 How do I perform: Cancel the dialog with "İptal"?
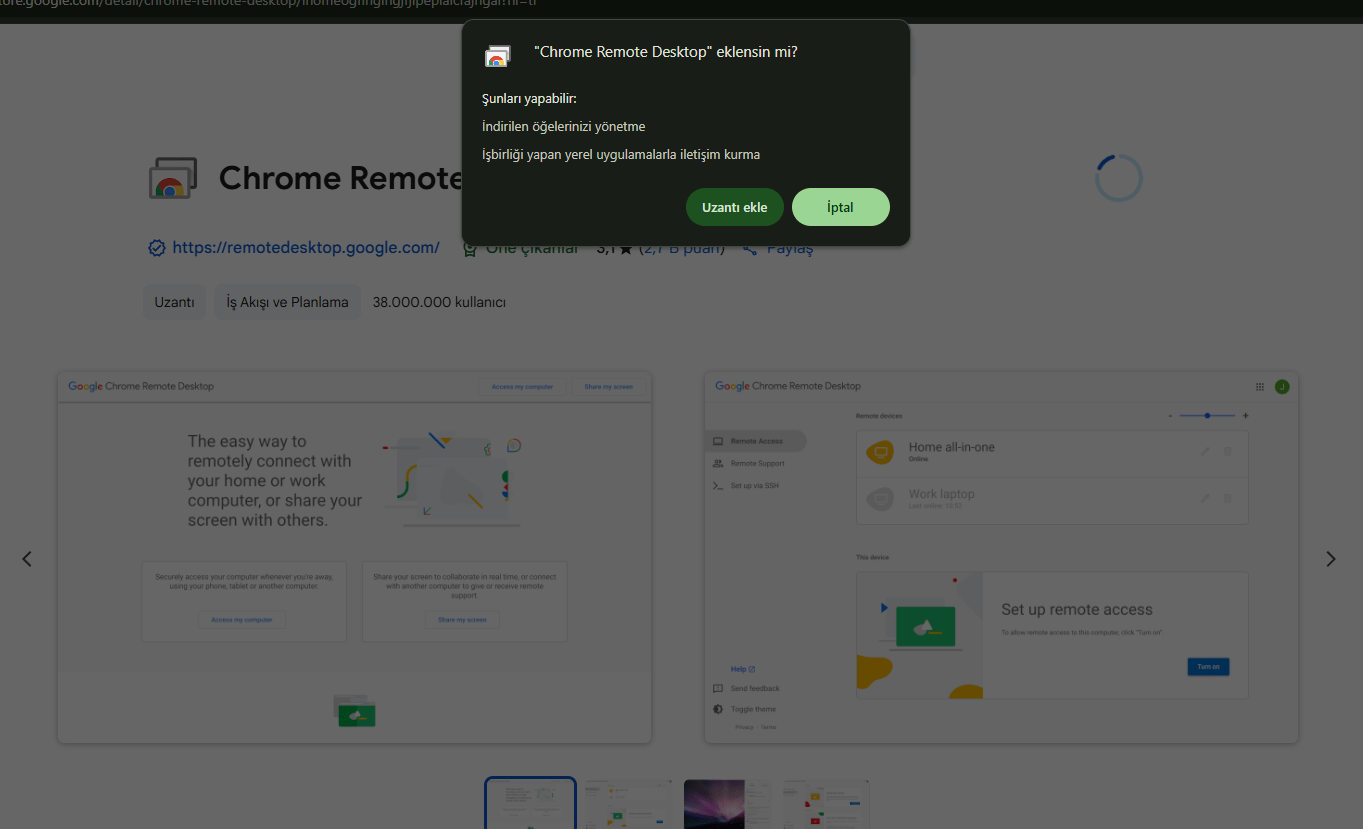[x=841, y=207]
